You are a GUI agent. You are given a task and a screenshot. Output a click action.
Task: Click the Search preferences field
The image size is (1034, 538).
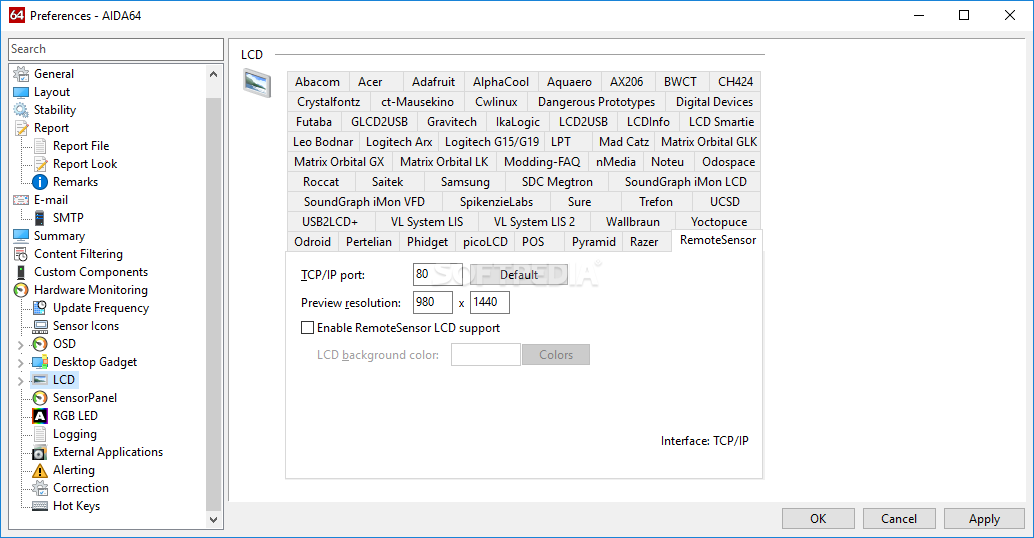(116, 49)
